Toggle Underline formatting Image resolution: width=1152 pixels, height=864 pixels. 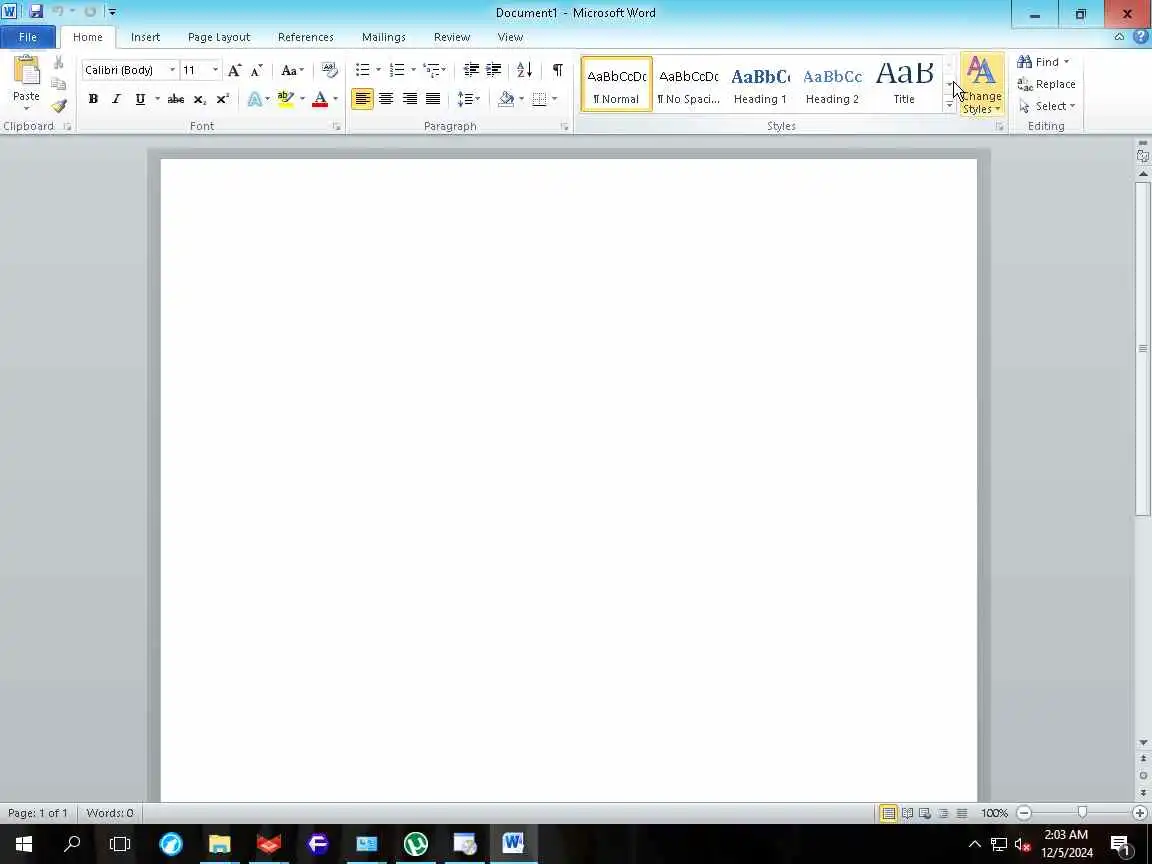140,98
